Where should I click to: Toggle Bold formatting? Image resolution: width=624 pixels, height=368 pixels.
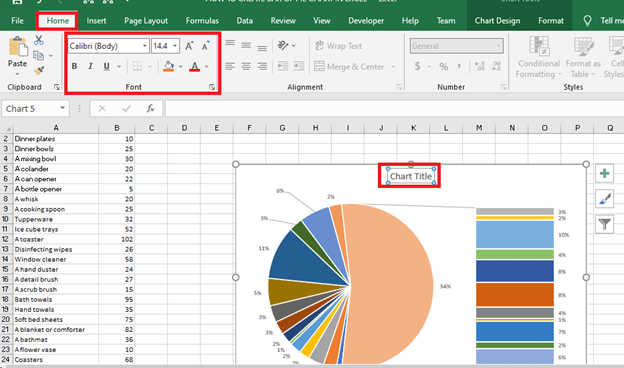[x=74, y=66]
